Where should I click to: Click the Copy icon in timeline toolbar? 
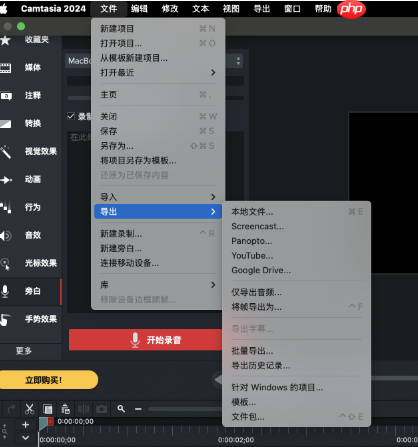coord(47,409)
